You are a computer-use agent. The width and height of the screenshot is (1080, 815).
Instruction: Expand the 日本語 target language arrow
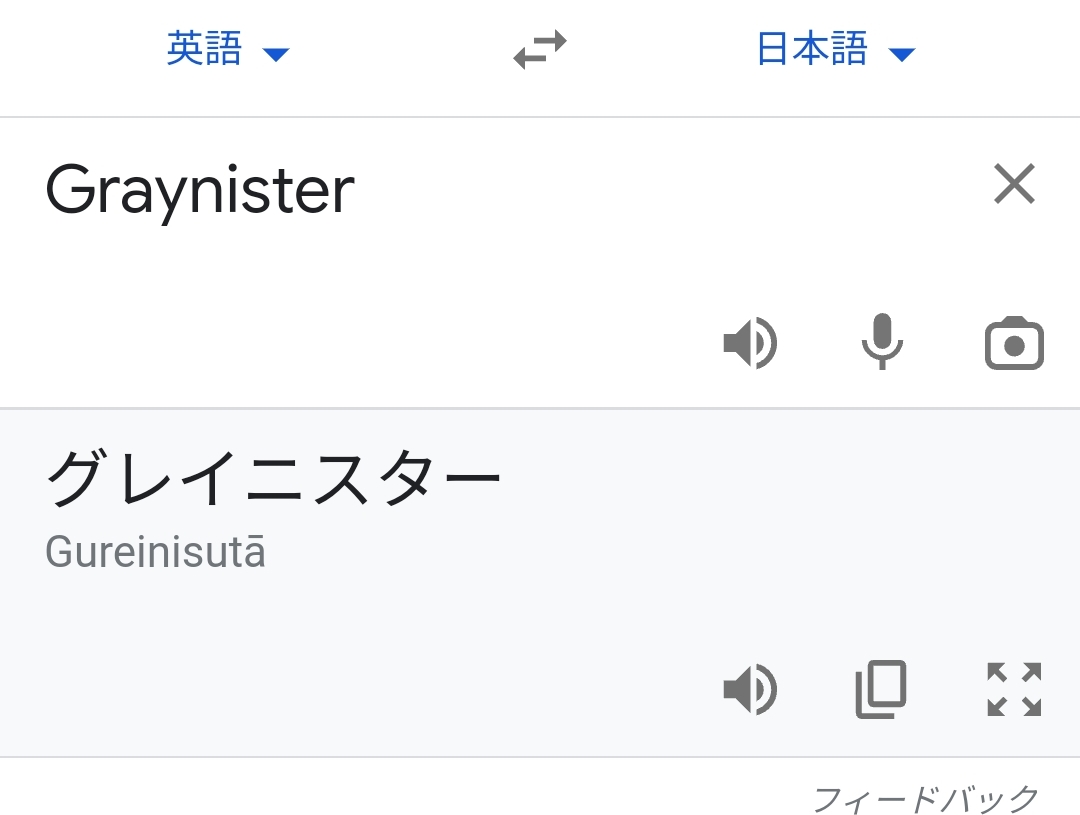tap(901, 54)
